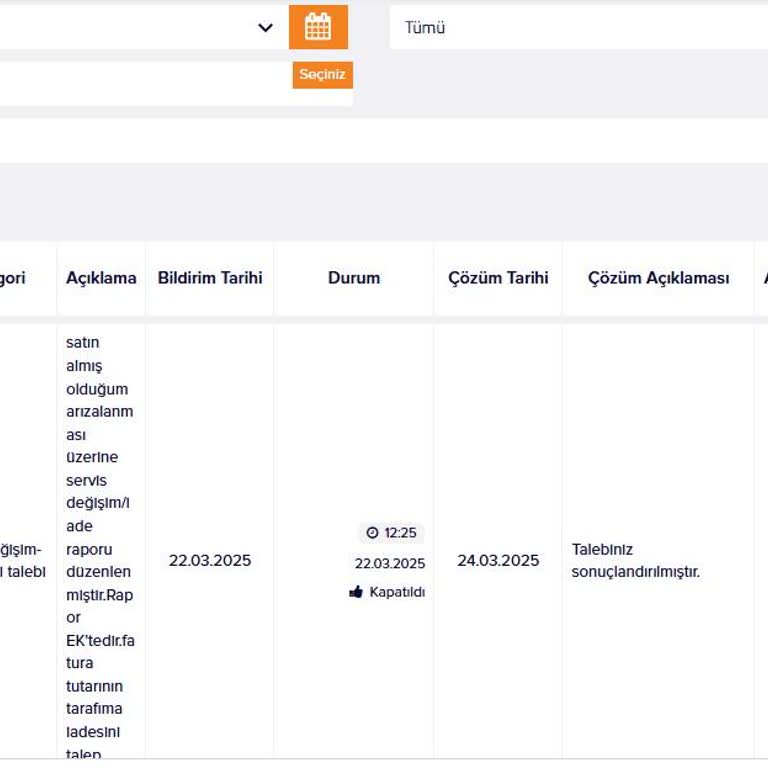Image resolution: width=768 pixels, height=768 pixels.
Task: Click the thumbs-up icon beside Kapatıldı
Action: coord(356,592)
